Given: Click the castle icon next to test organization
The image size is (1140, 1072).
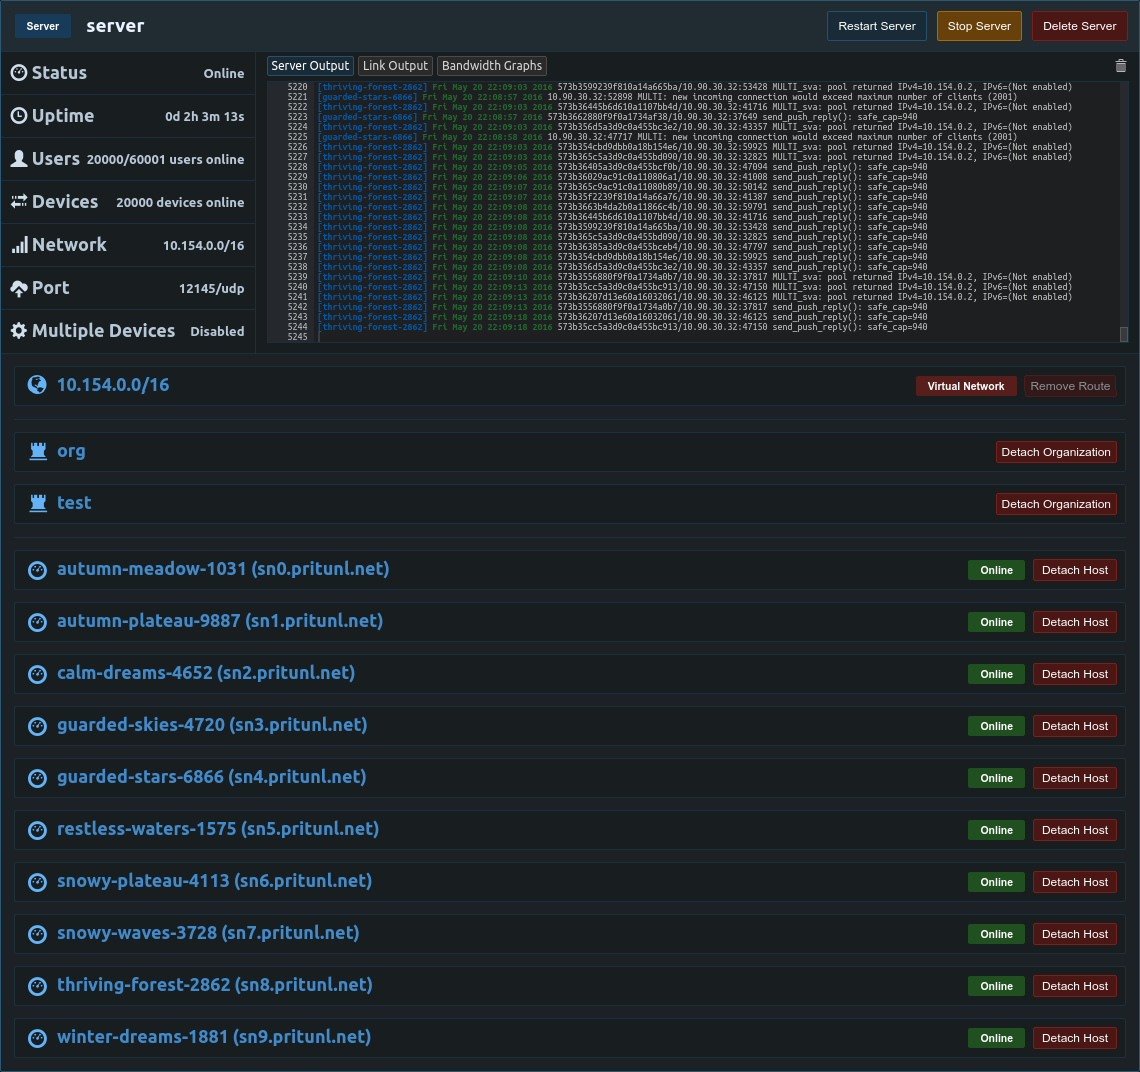Looking at the screenshot, I should [x=38, y=503].
